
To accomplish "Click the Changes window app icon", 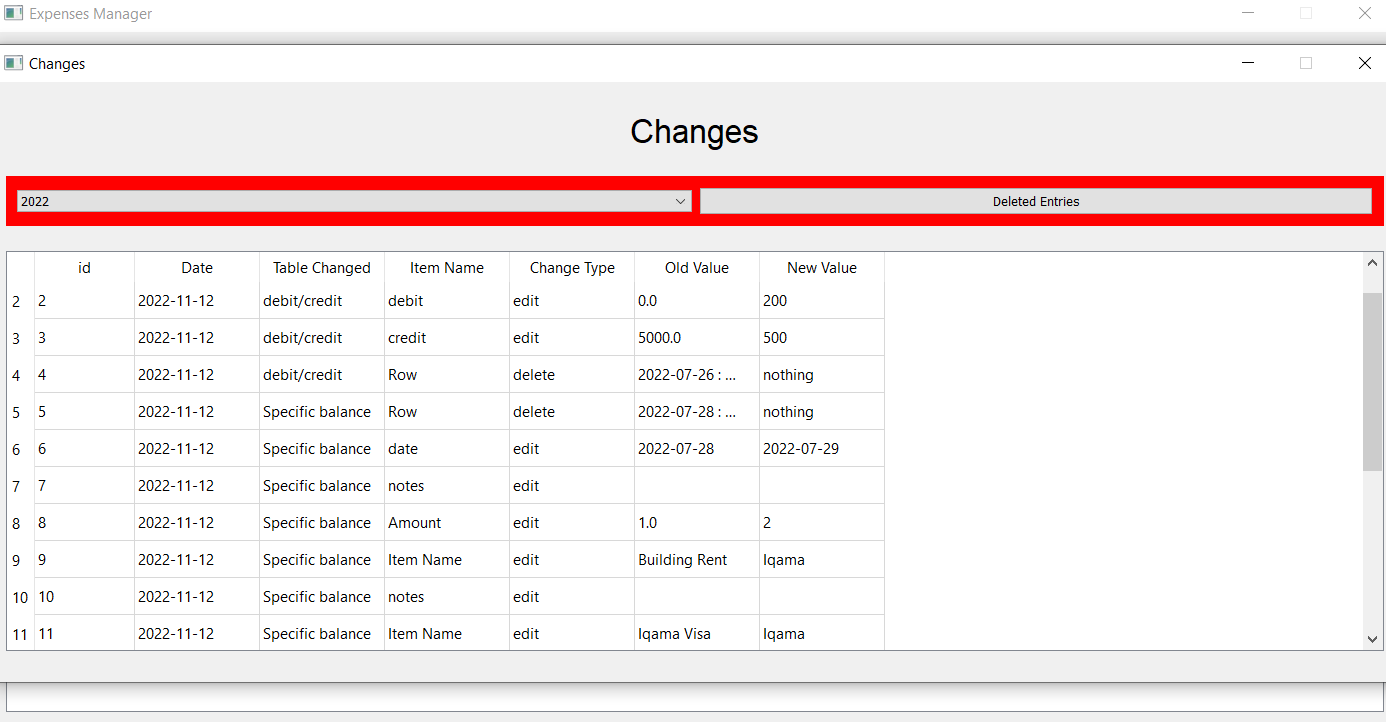I will click(14, 63).
